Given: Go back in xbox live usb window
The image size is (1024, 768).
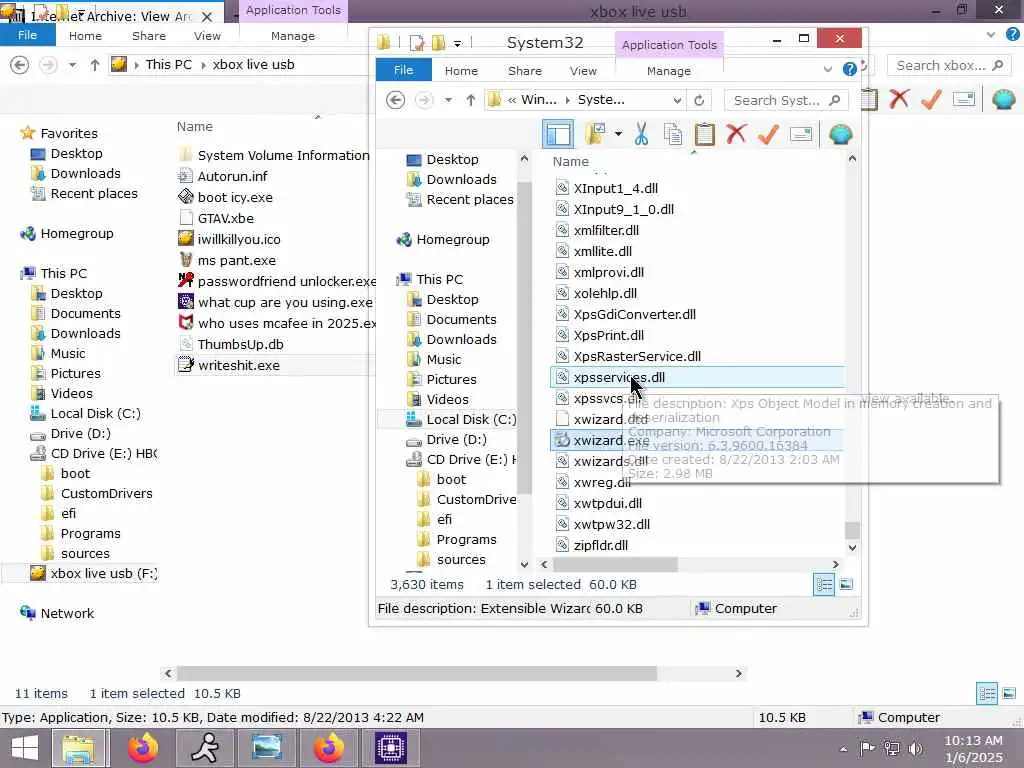Looking at the screenshot, I should click(20, 65).
